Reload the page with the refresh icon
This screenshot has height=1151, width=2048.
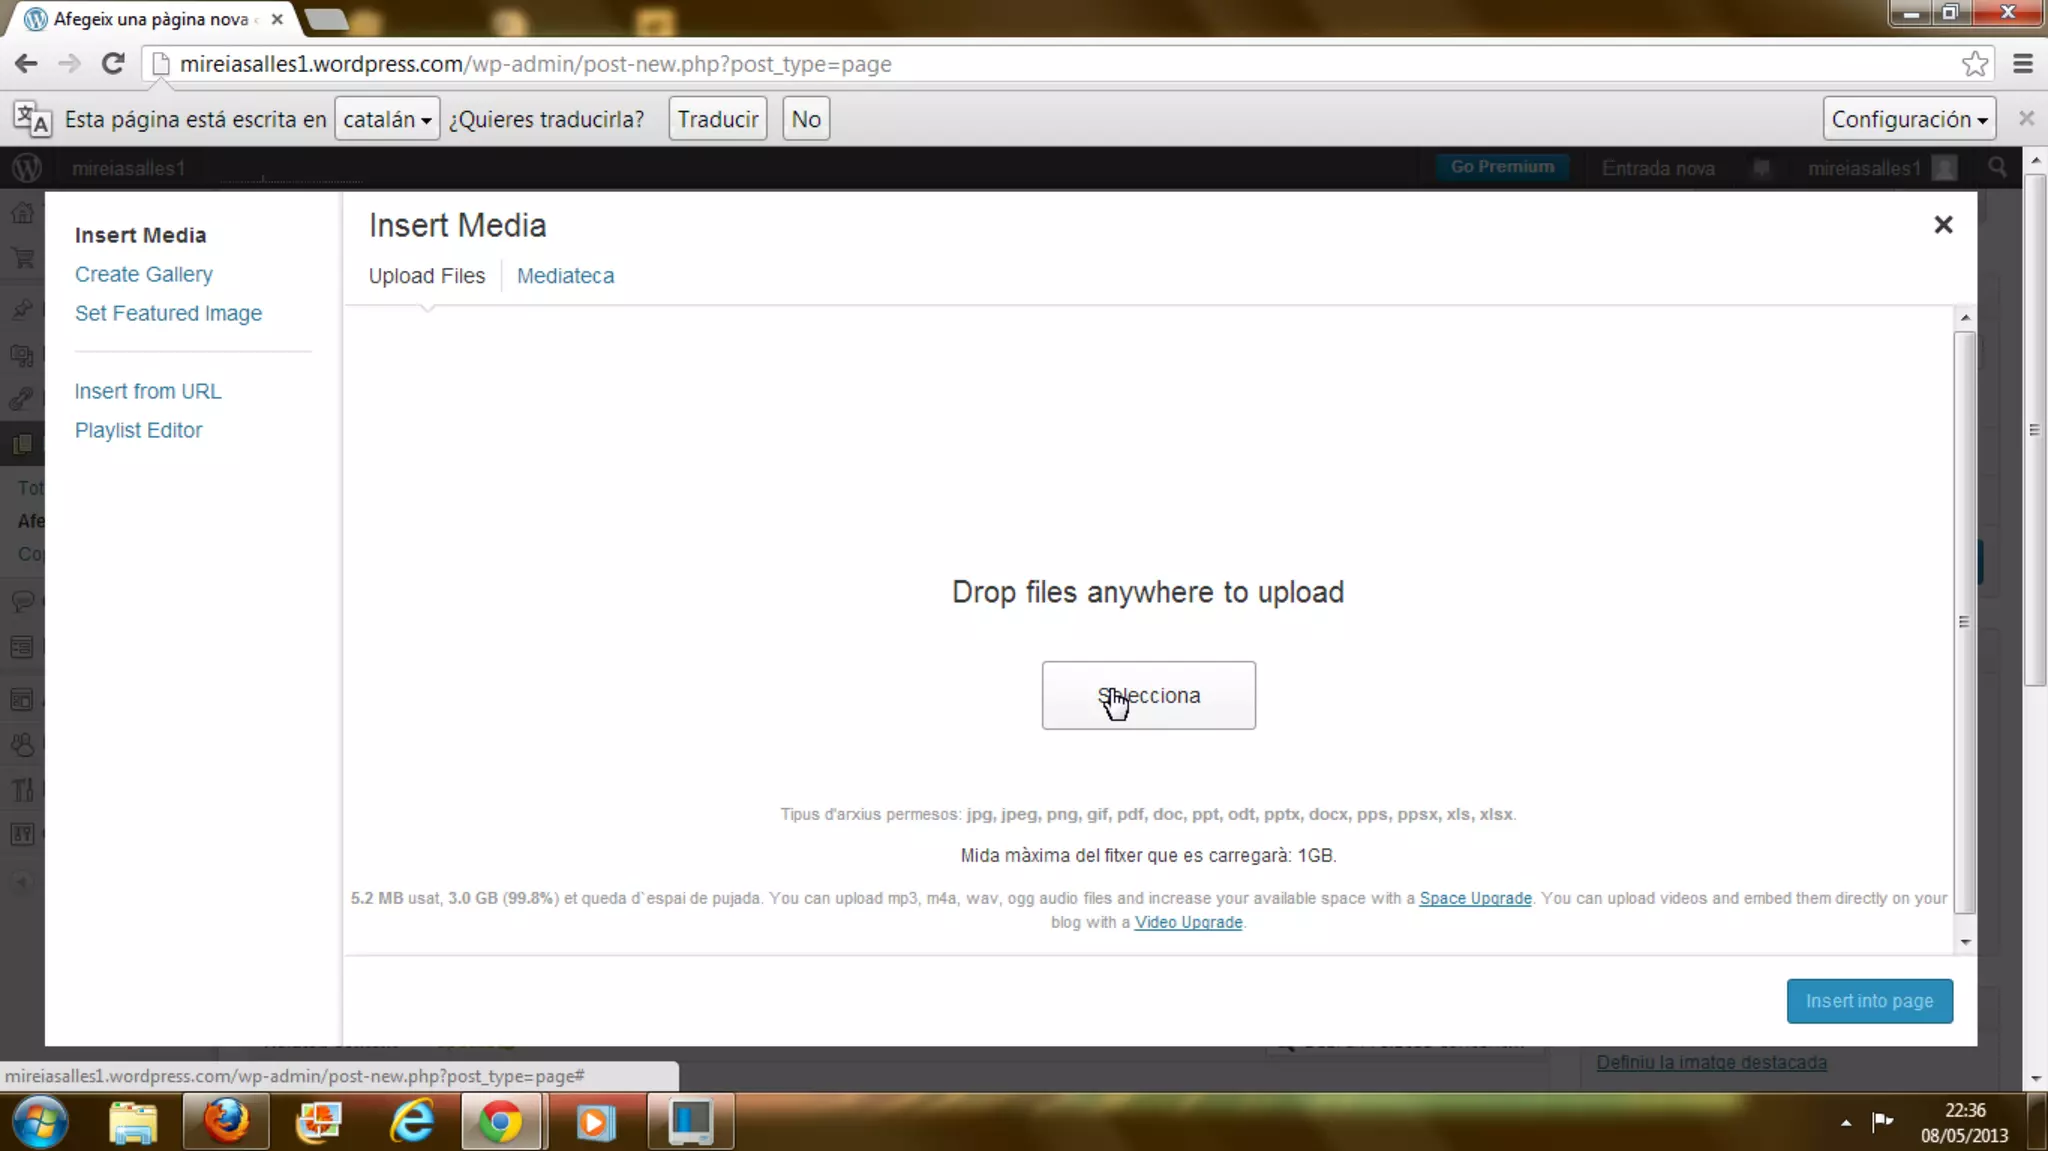click(x=113, y=64)
